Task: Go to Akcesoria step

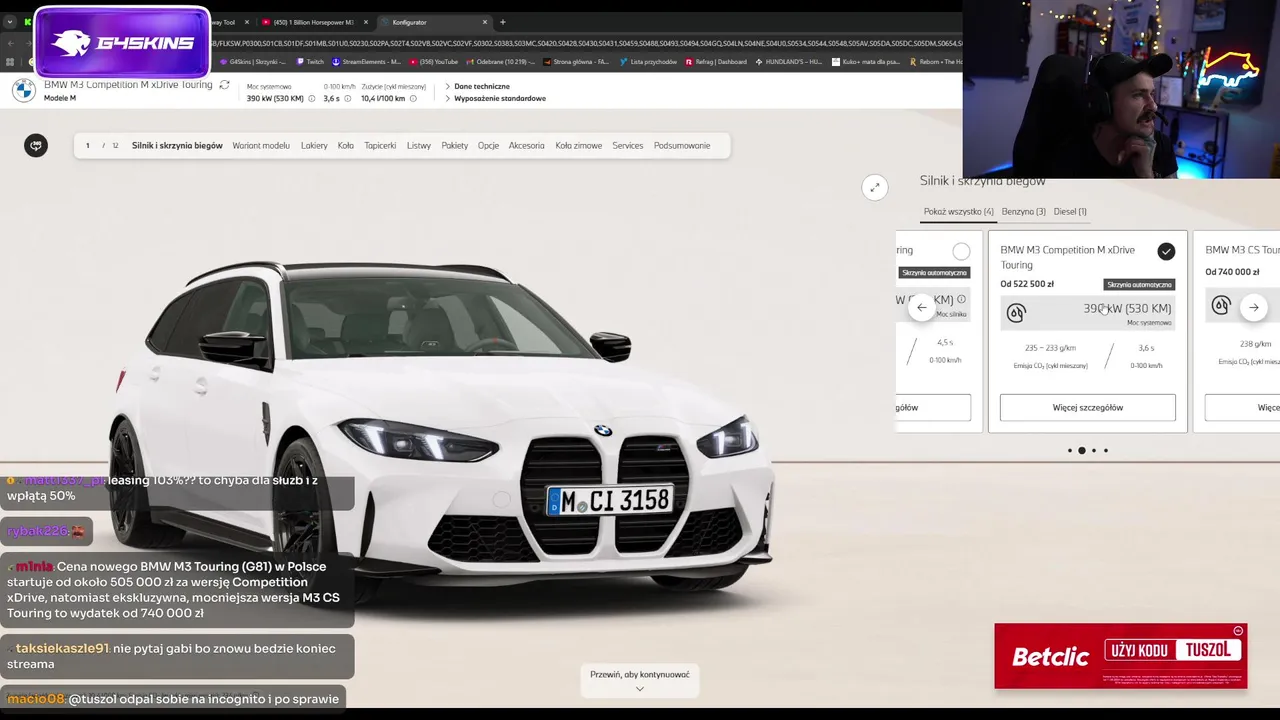Action: (527, 146)
